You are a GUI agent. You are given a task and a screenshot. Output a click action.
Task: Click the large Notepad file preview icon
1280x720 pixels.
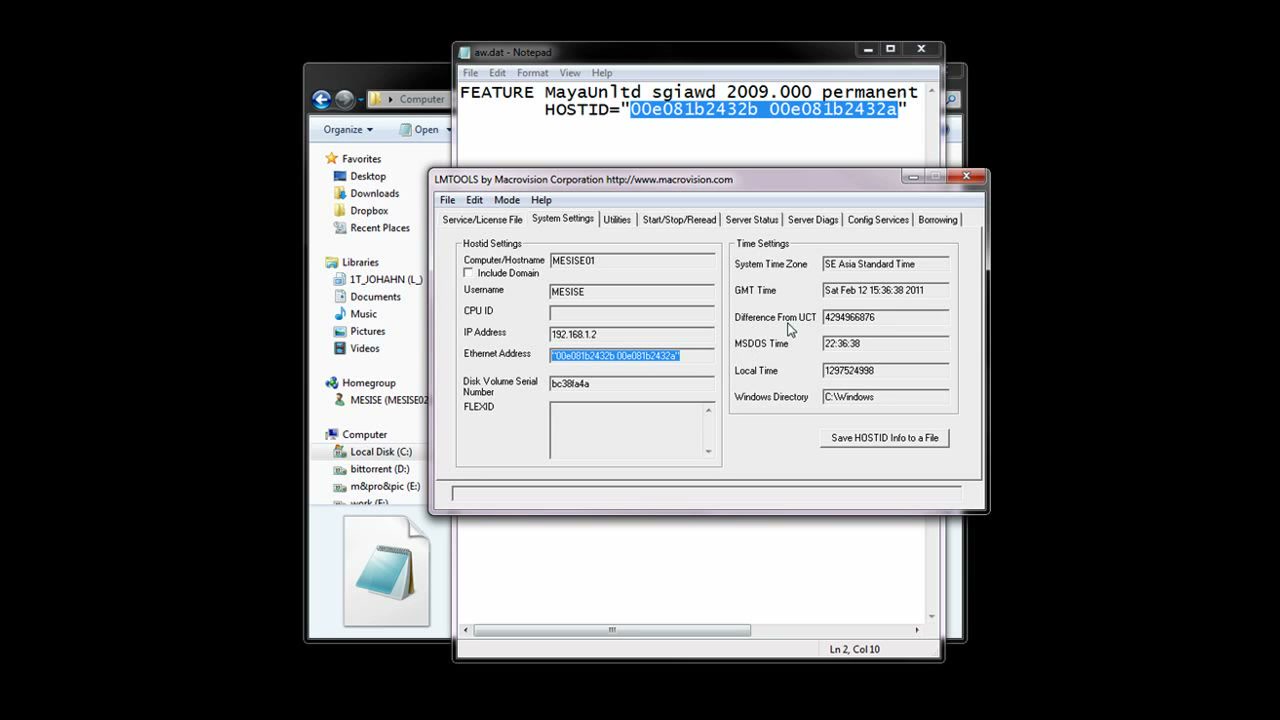click(387, 572)
